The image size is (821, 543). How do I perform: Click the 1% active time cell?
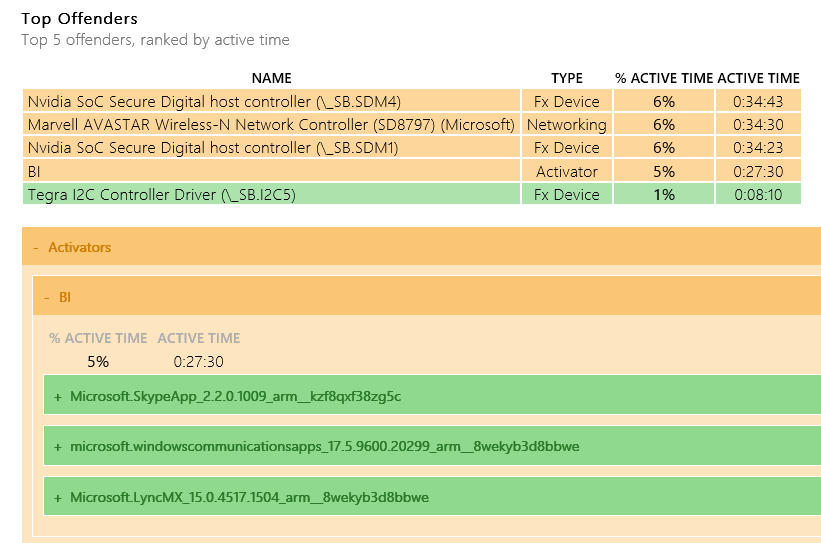click(663, 194)
